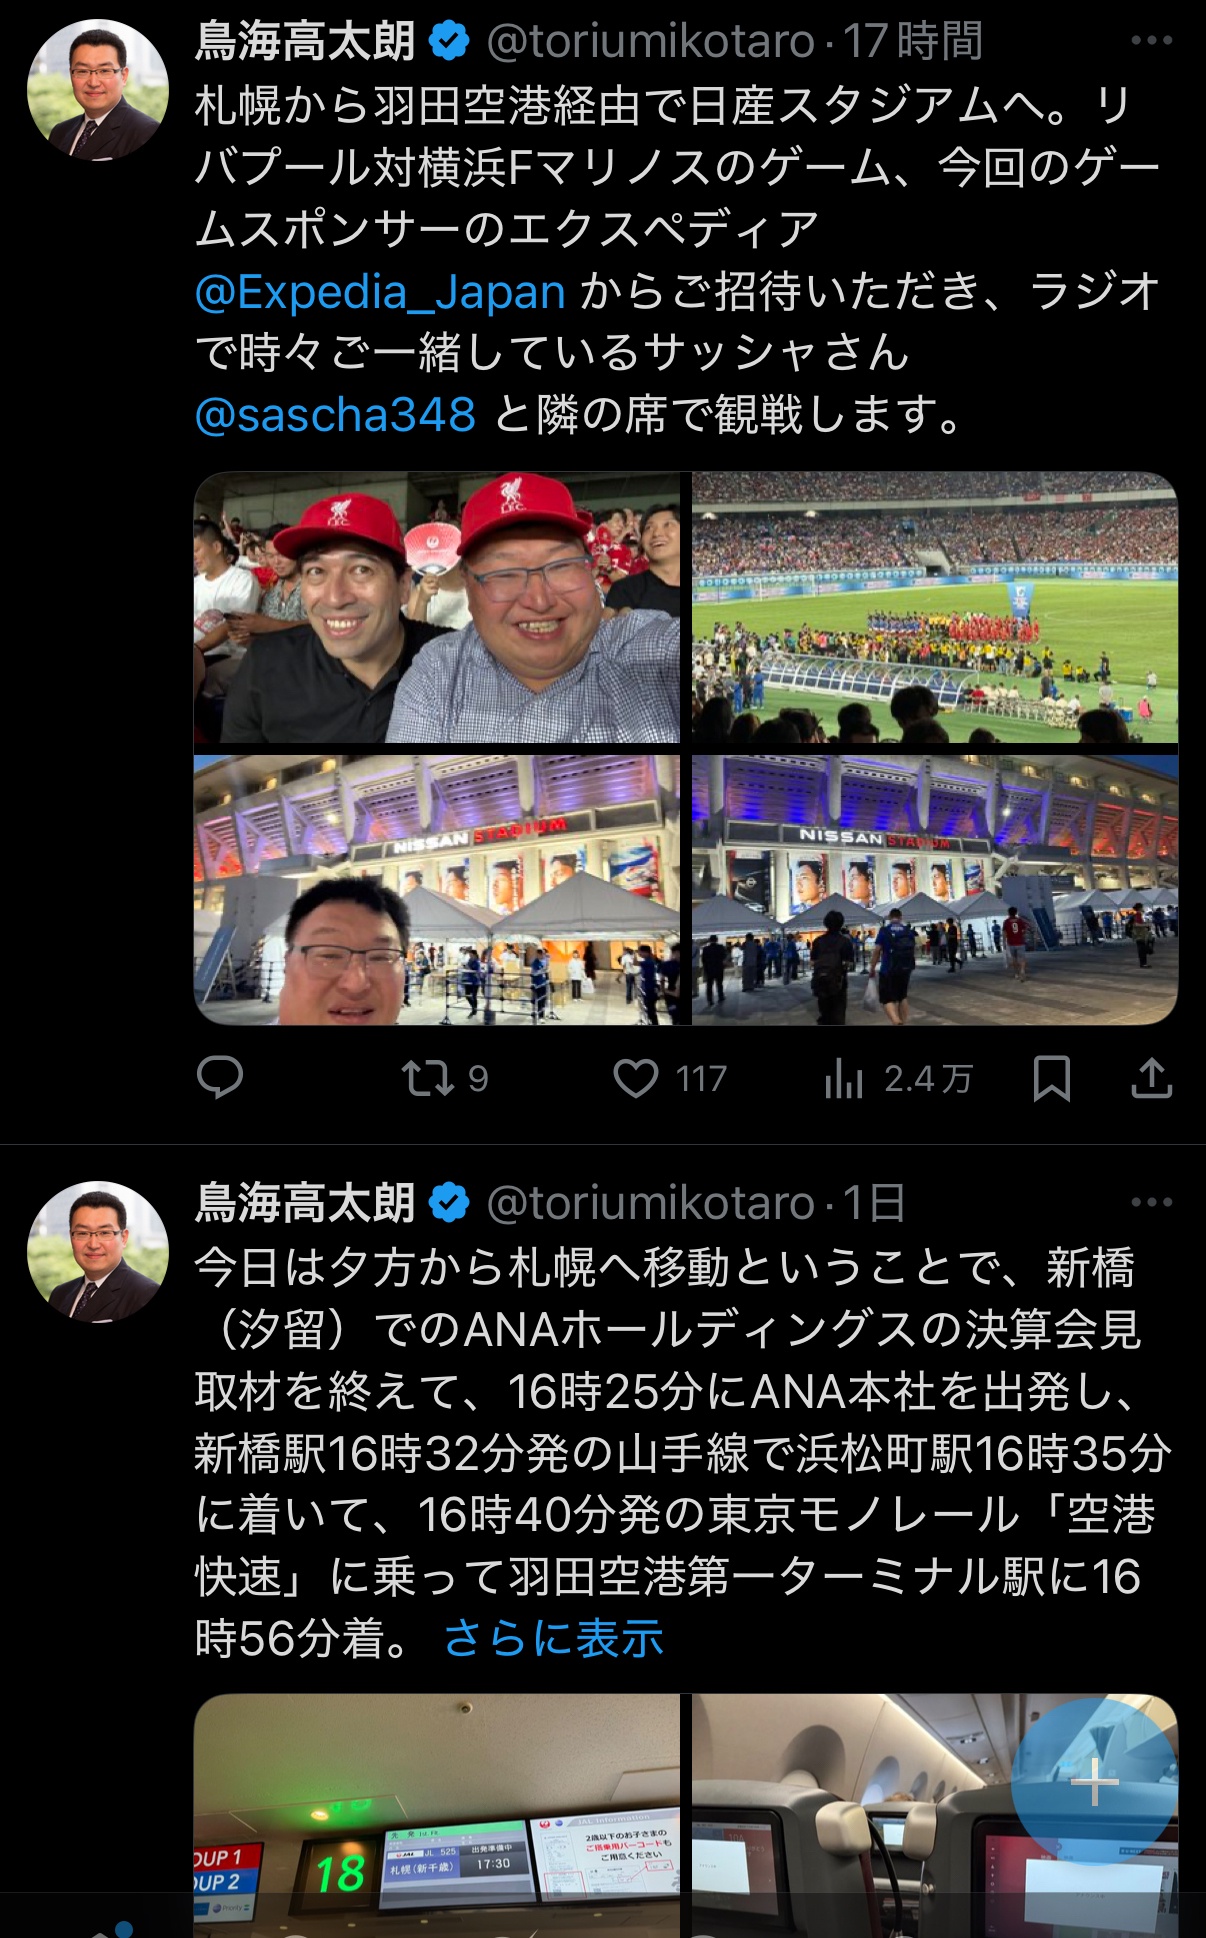Open profile avatar on first tweet

[x=98, y=90]
